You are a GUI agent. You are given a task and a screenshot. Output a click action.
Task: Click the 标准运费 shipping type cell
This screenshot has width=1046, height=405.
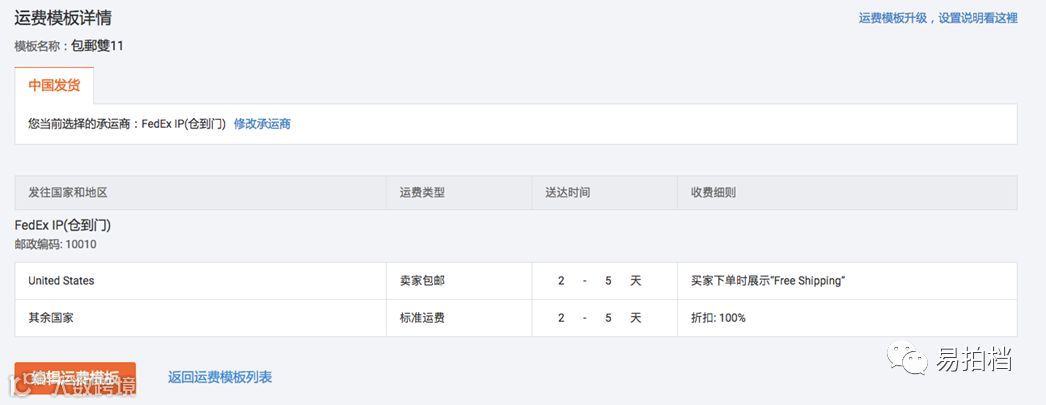coord(421,318)
